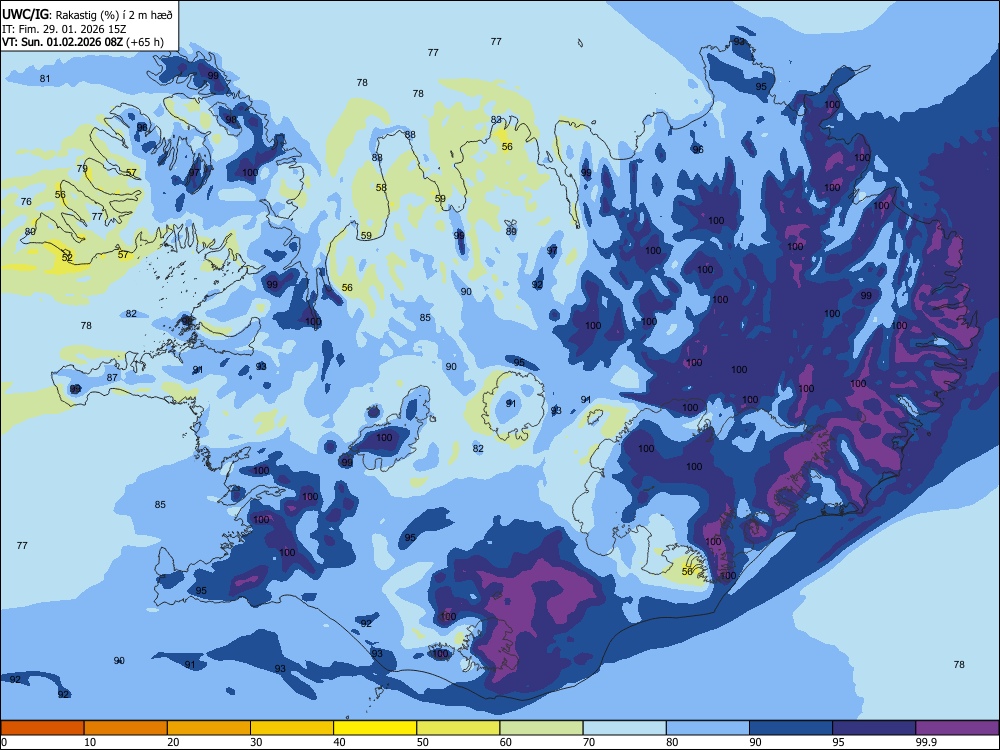Click the legend tick label 40
Image resolution: width=1000 pixels, height=750 pixels.
click(340, 742)
